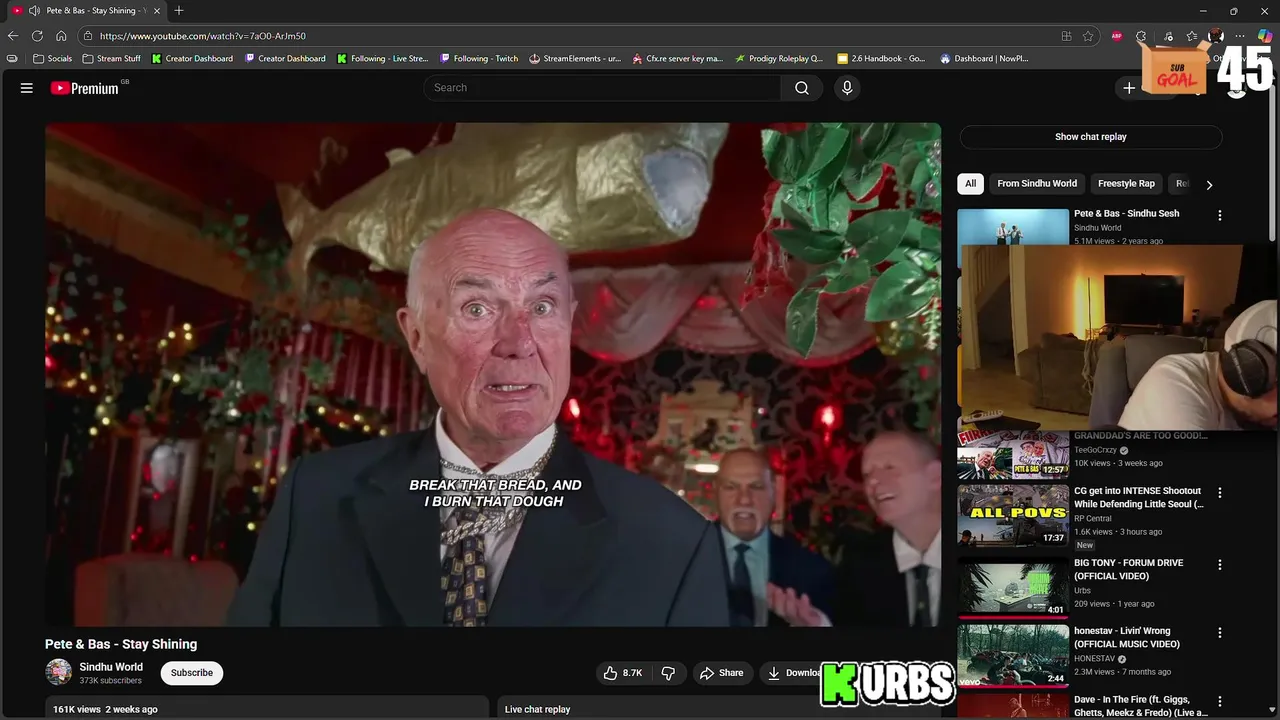Viewport: 1280px width, 720px height.
Task: Open the first Creator Dashboard bookmark
Action: [193, 59]
